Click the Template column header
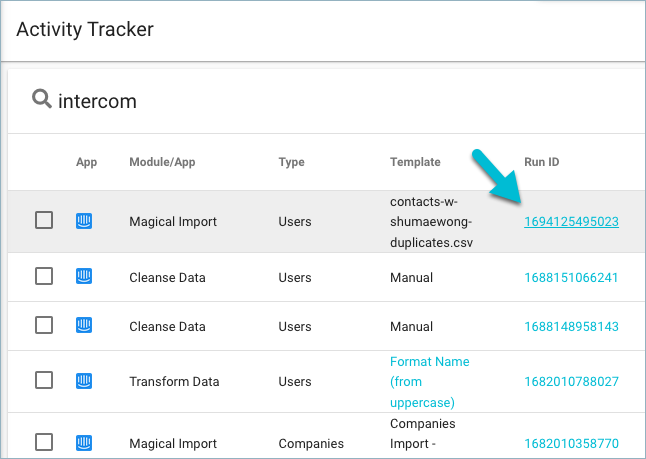Viewport: 646px width, 459px height. 415,162
